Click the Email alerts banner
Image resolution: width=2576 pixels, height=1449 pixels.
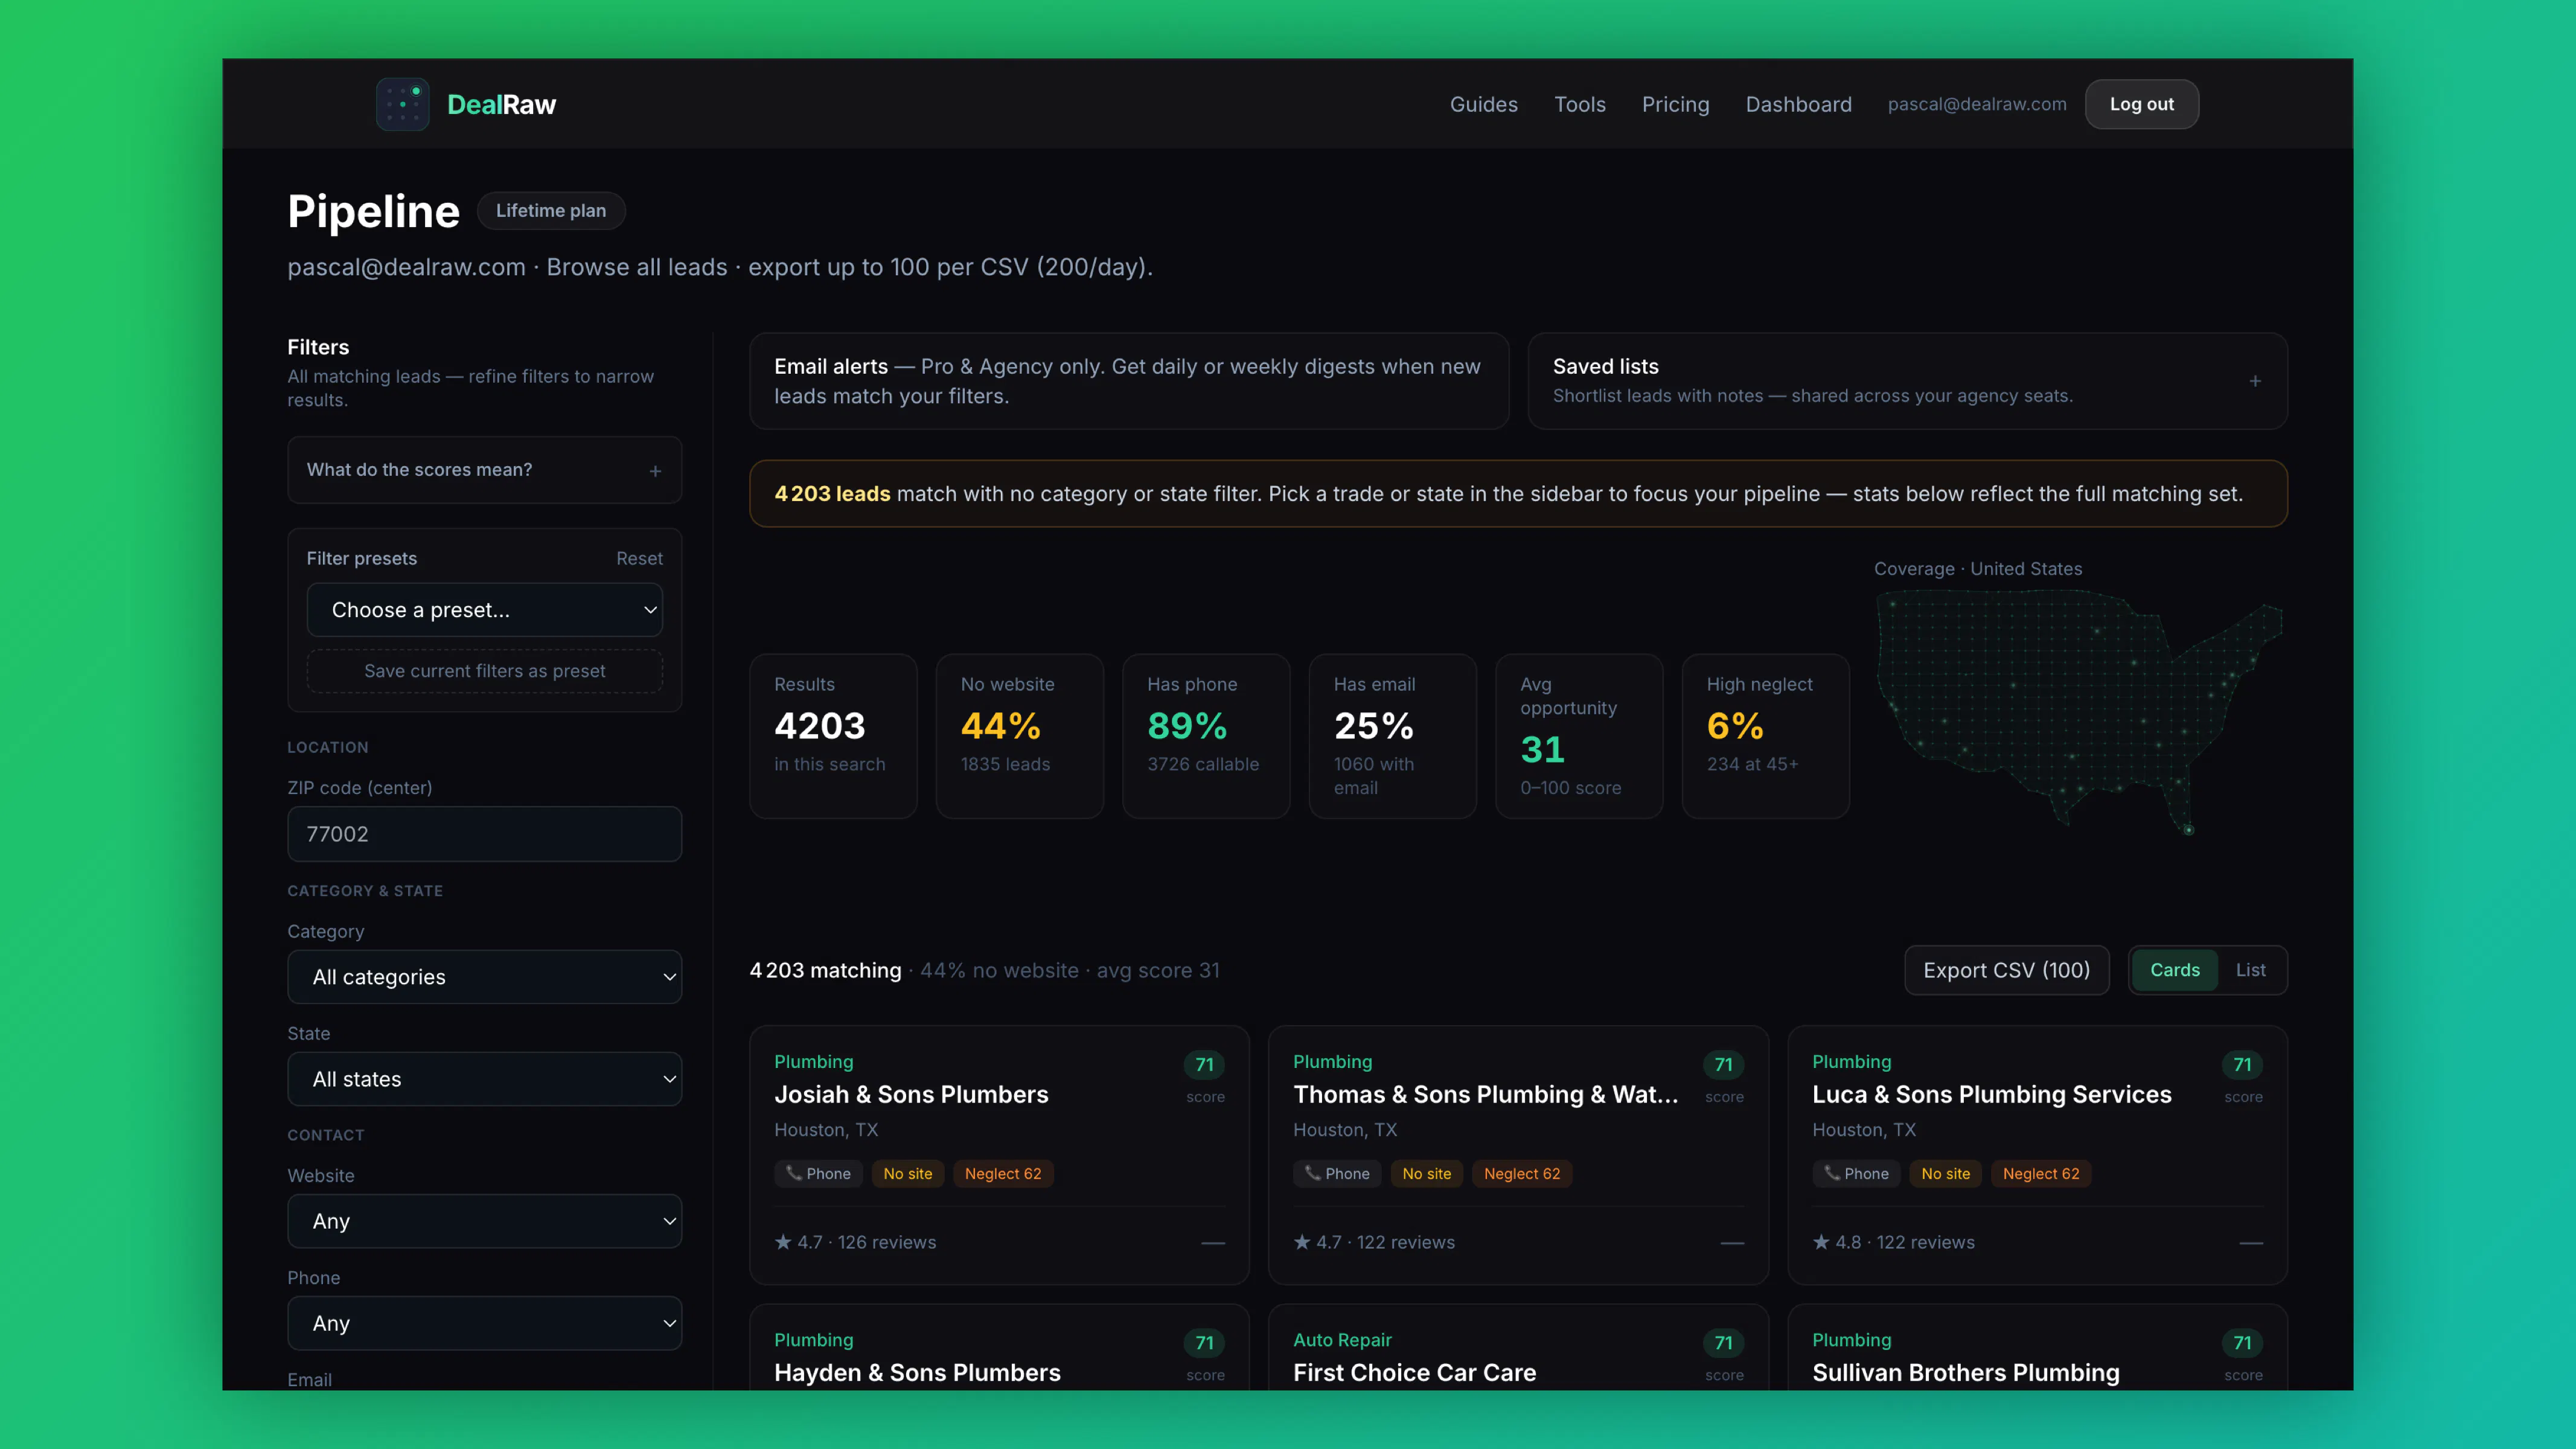coord(1129,381)
